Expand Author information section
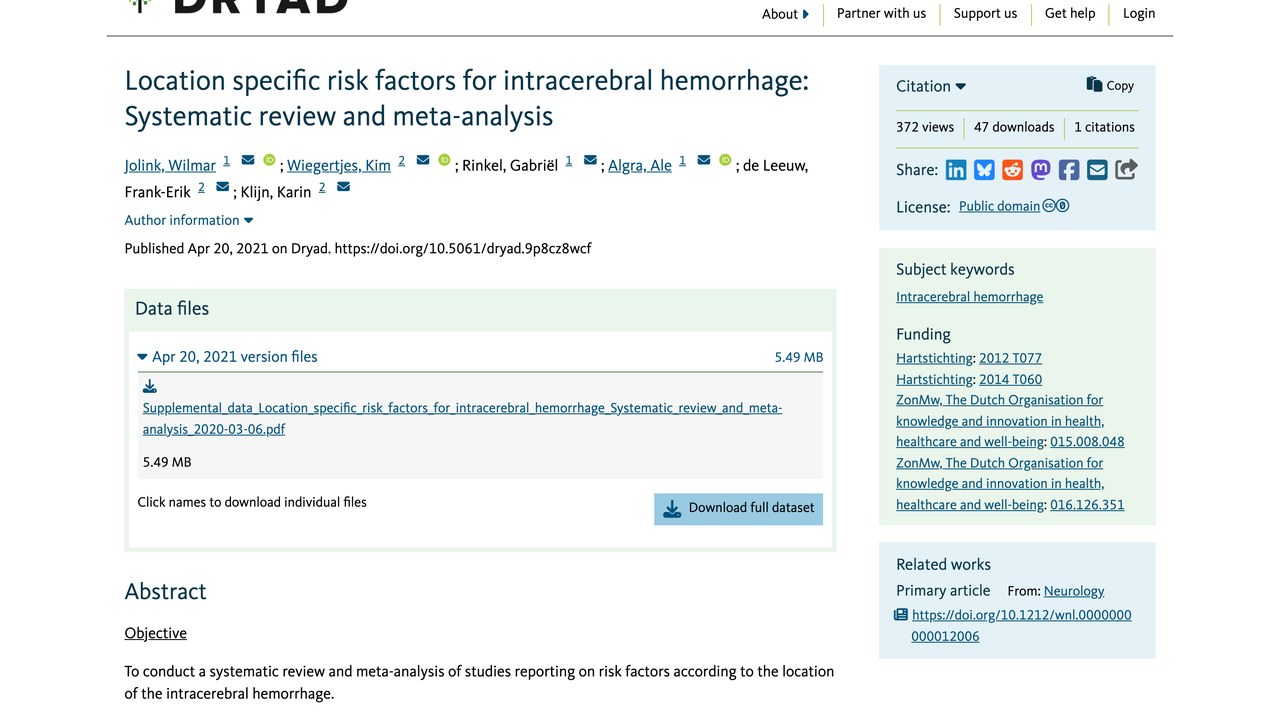This screenshot has height=720, width=1280. (189, 220)
